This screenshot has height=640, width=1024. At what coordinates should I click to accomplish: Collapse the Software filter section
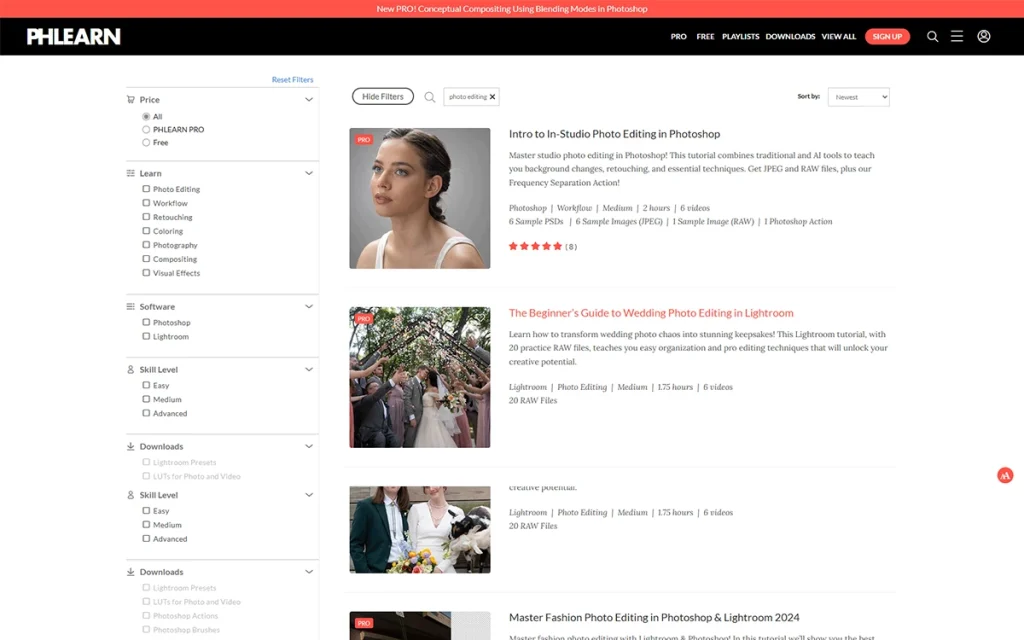coord(309,307)
